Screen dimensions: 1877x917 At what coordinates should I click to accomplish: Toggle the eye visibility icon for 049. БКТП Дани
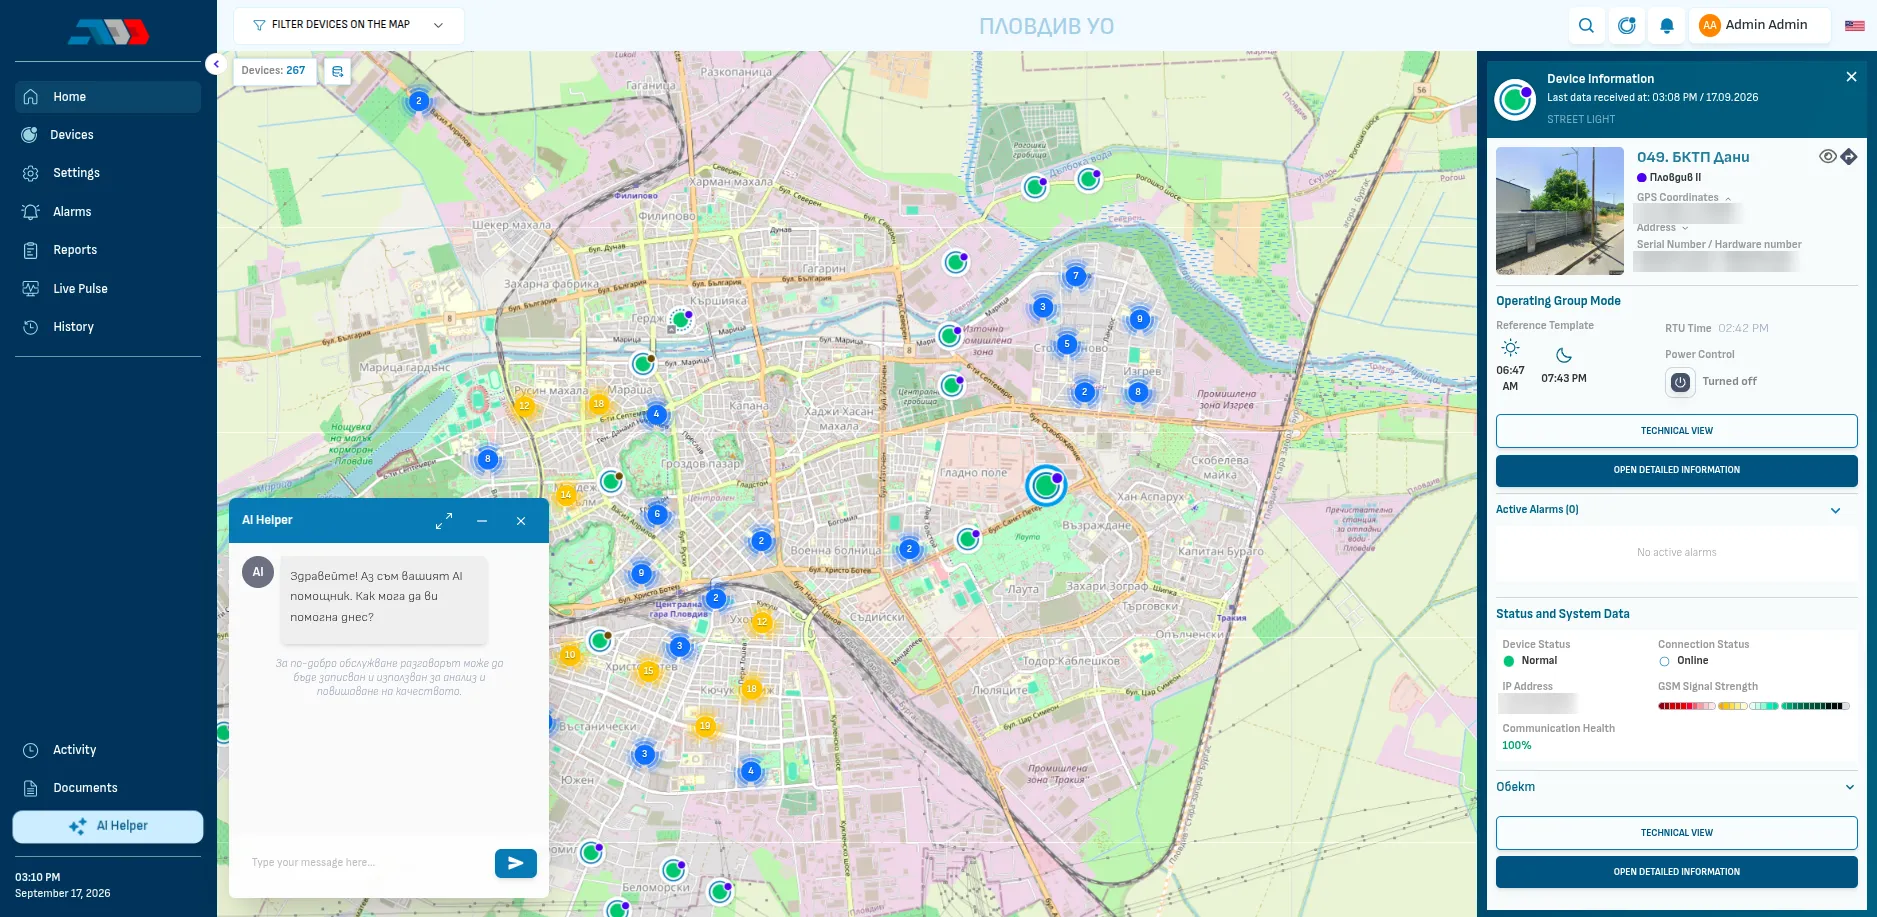coord(1827,156)
